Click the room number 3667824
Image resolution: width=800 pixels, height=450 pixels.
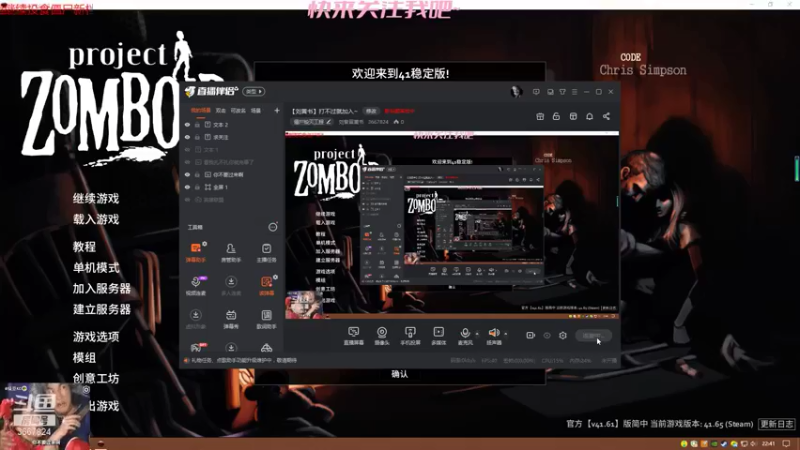pos(378,122)
